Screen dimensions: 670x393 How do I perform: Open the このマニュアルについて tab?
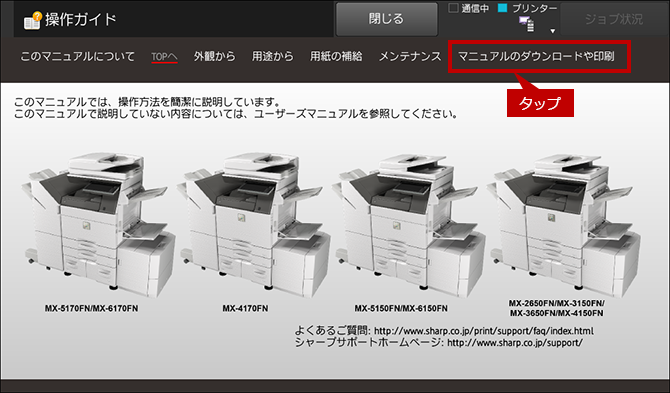tap(77, 56)
